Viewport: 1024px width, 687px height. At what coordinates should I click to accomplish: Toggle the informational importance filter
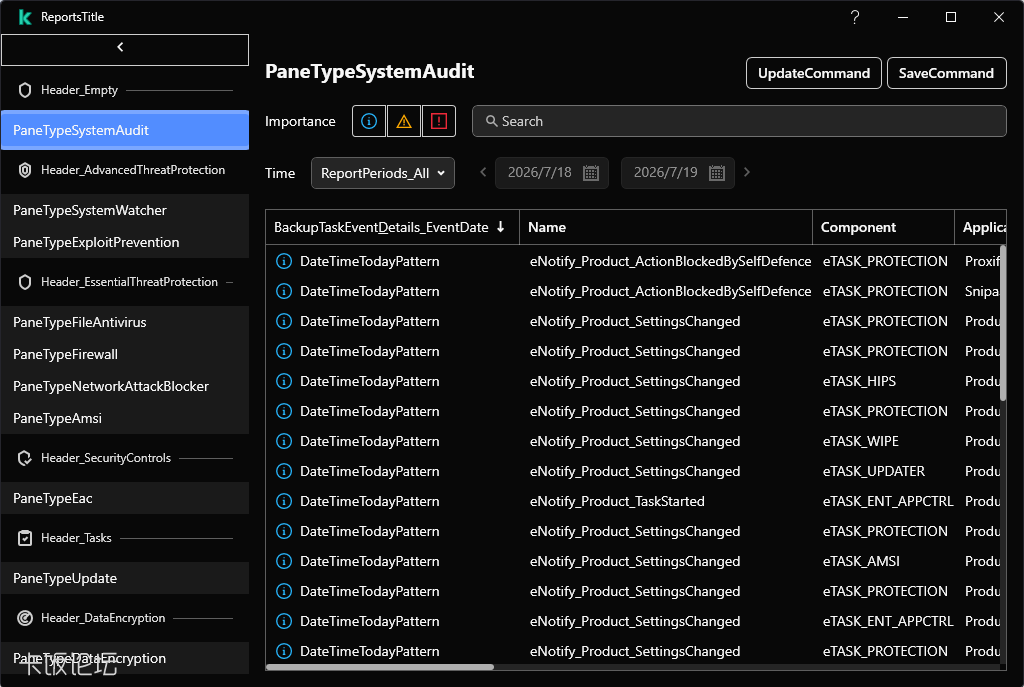pyautogui.click(x=369, y=121)
